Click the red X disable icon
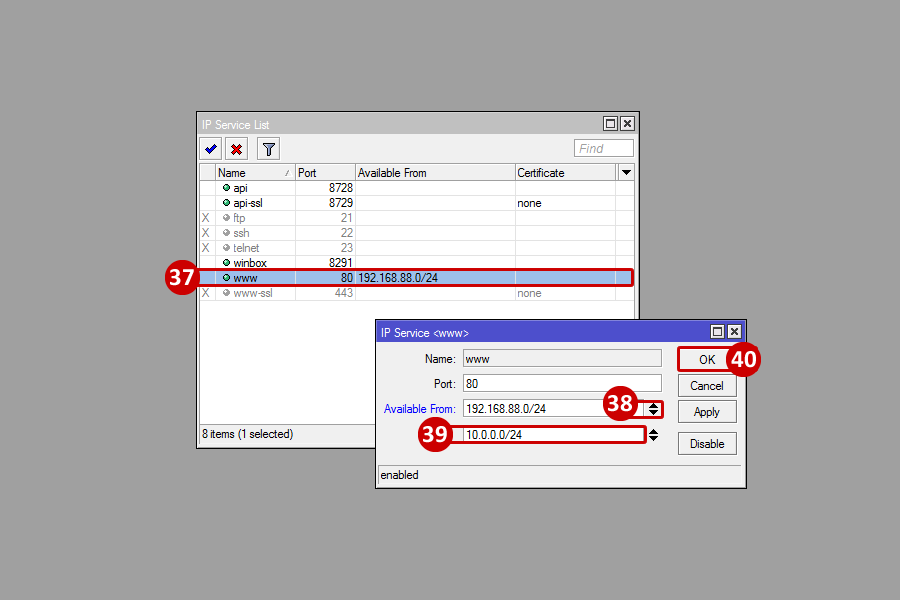 tap(236, 149)
